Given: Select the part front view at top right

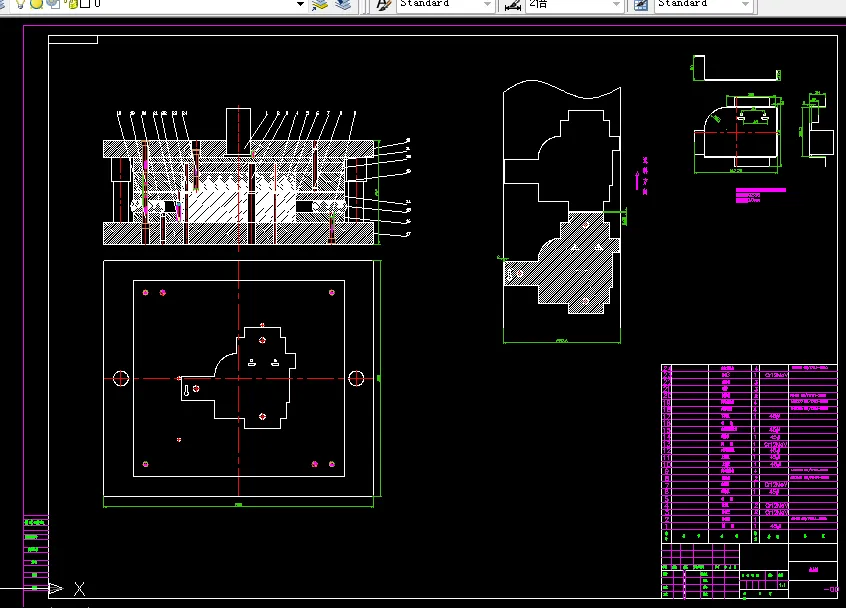Looking at the screenshot, I should (x=737, y=131).
